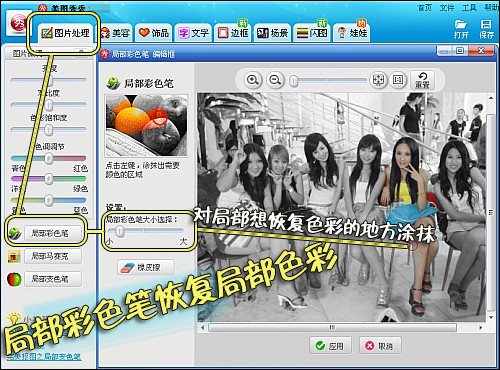
Task: Click the scroll right arrow below photo
Action: (x=480, y=328)
